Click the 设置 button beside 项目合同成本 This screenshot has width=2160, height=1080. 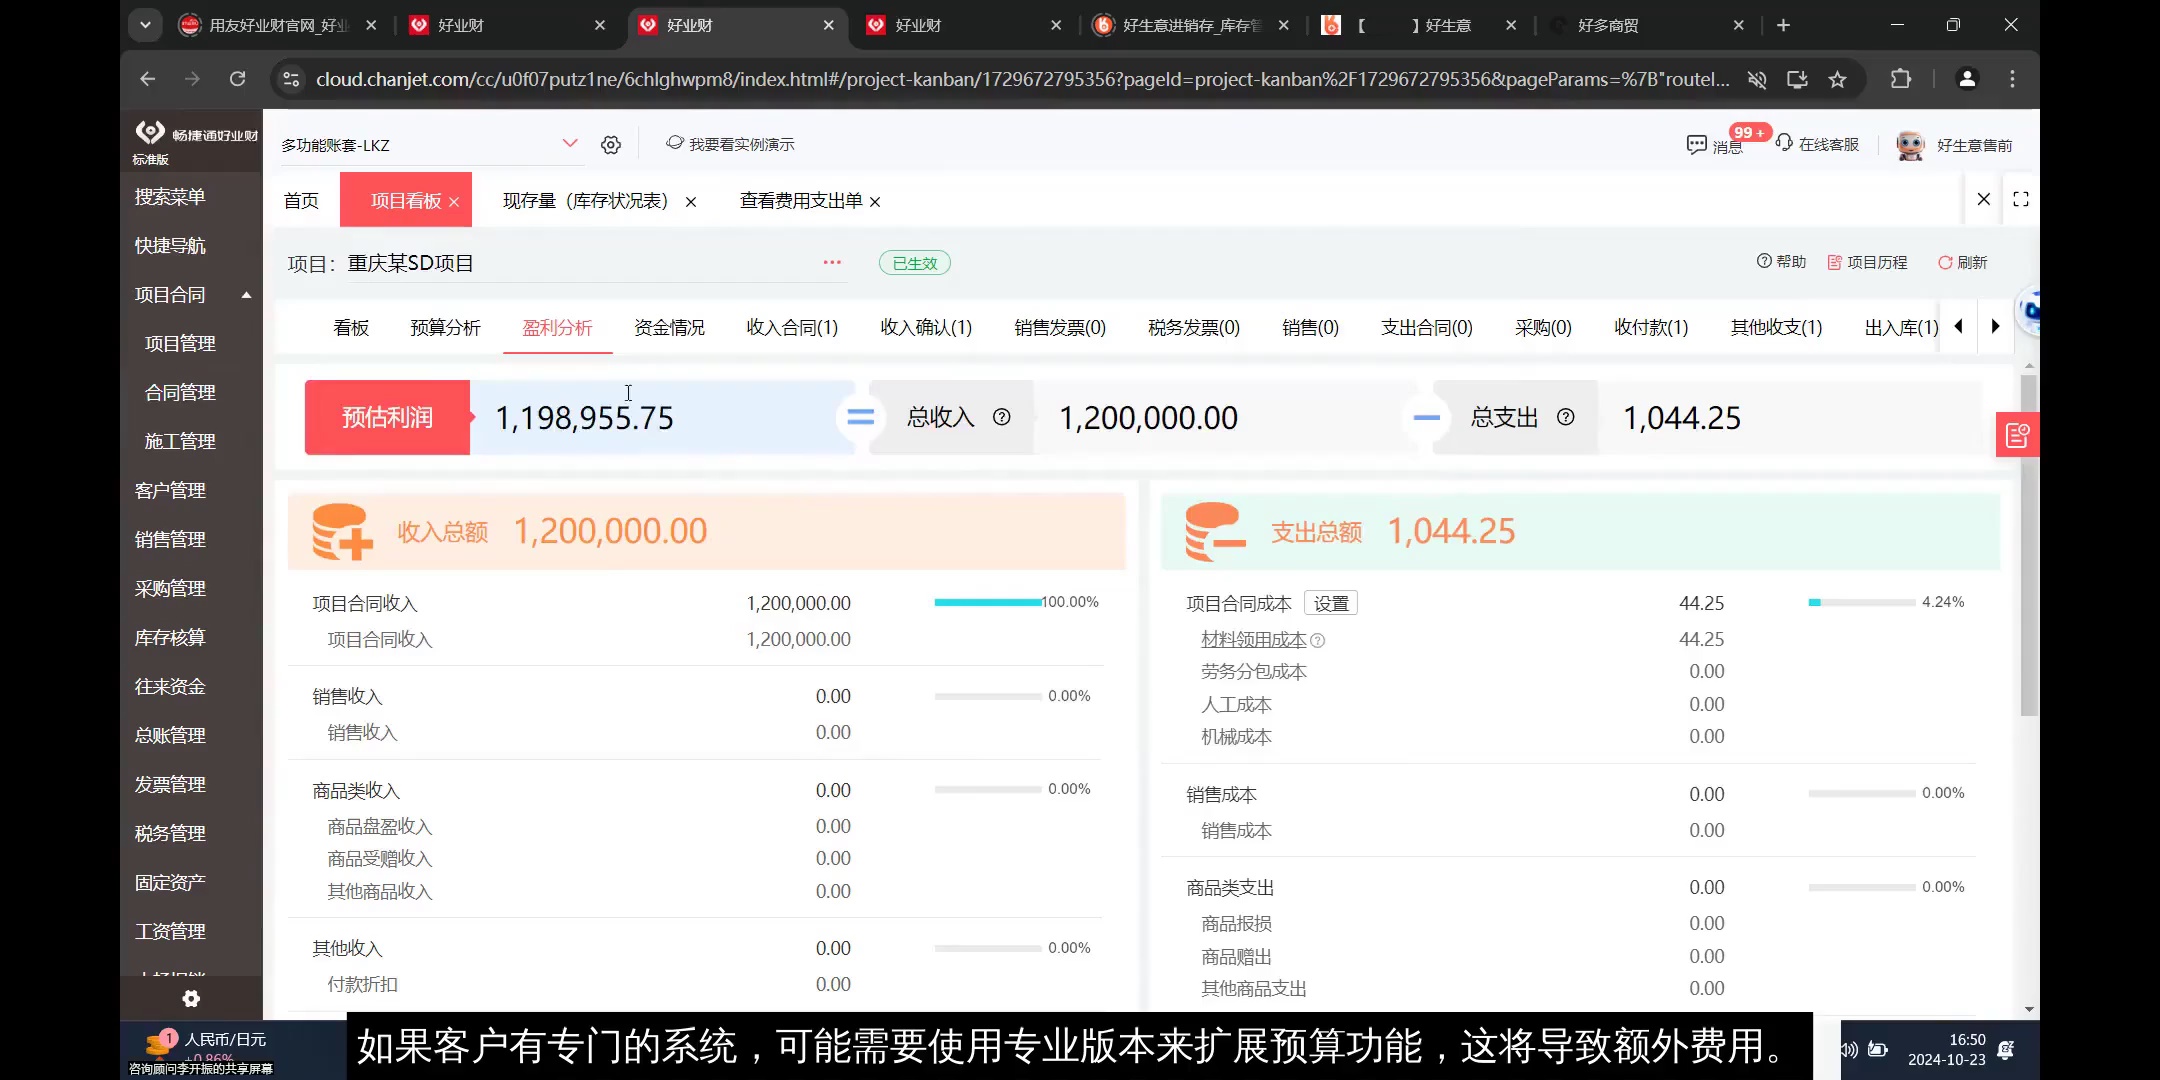[1331, 602]
